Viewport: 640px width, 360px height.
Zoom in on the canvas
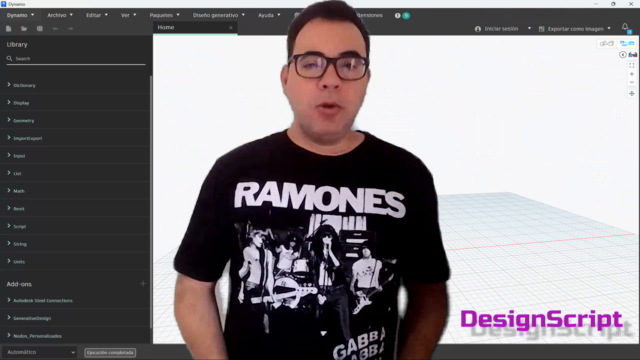(x=632, y=74)
